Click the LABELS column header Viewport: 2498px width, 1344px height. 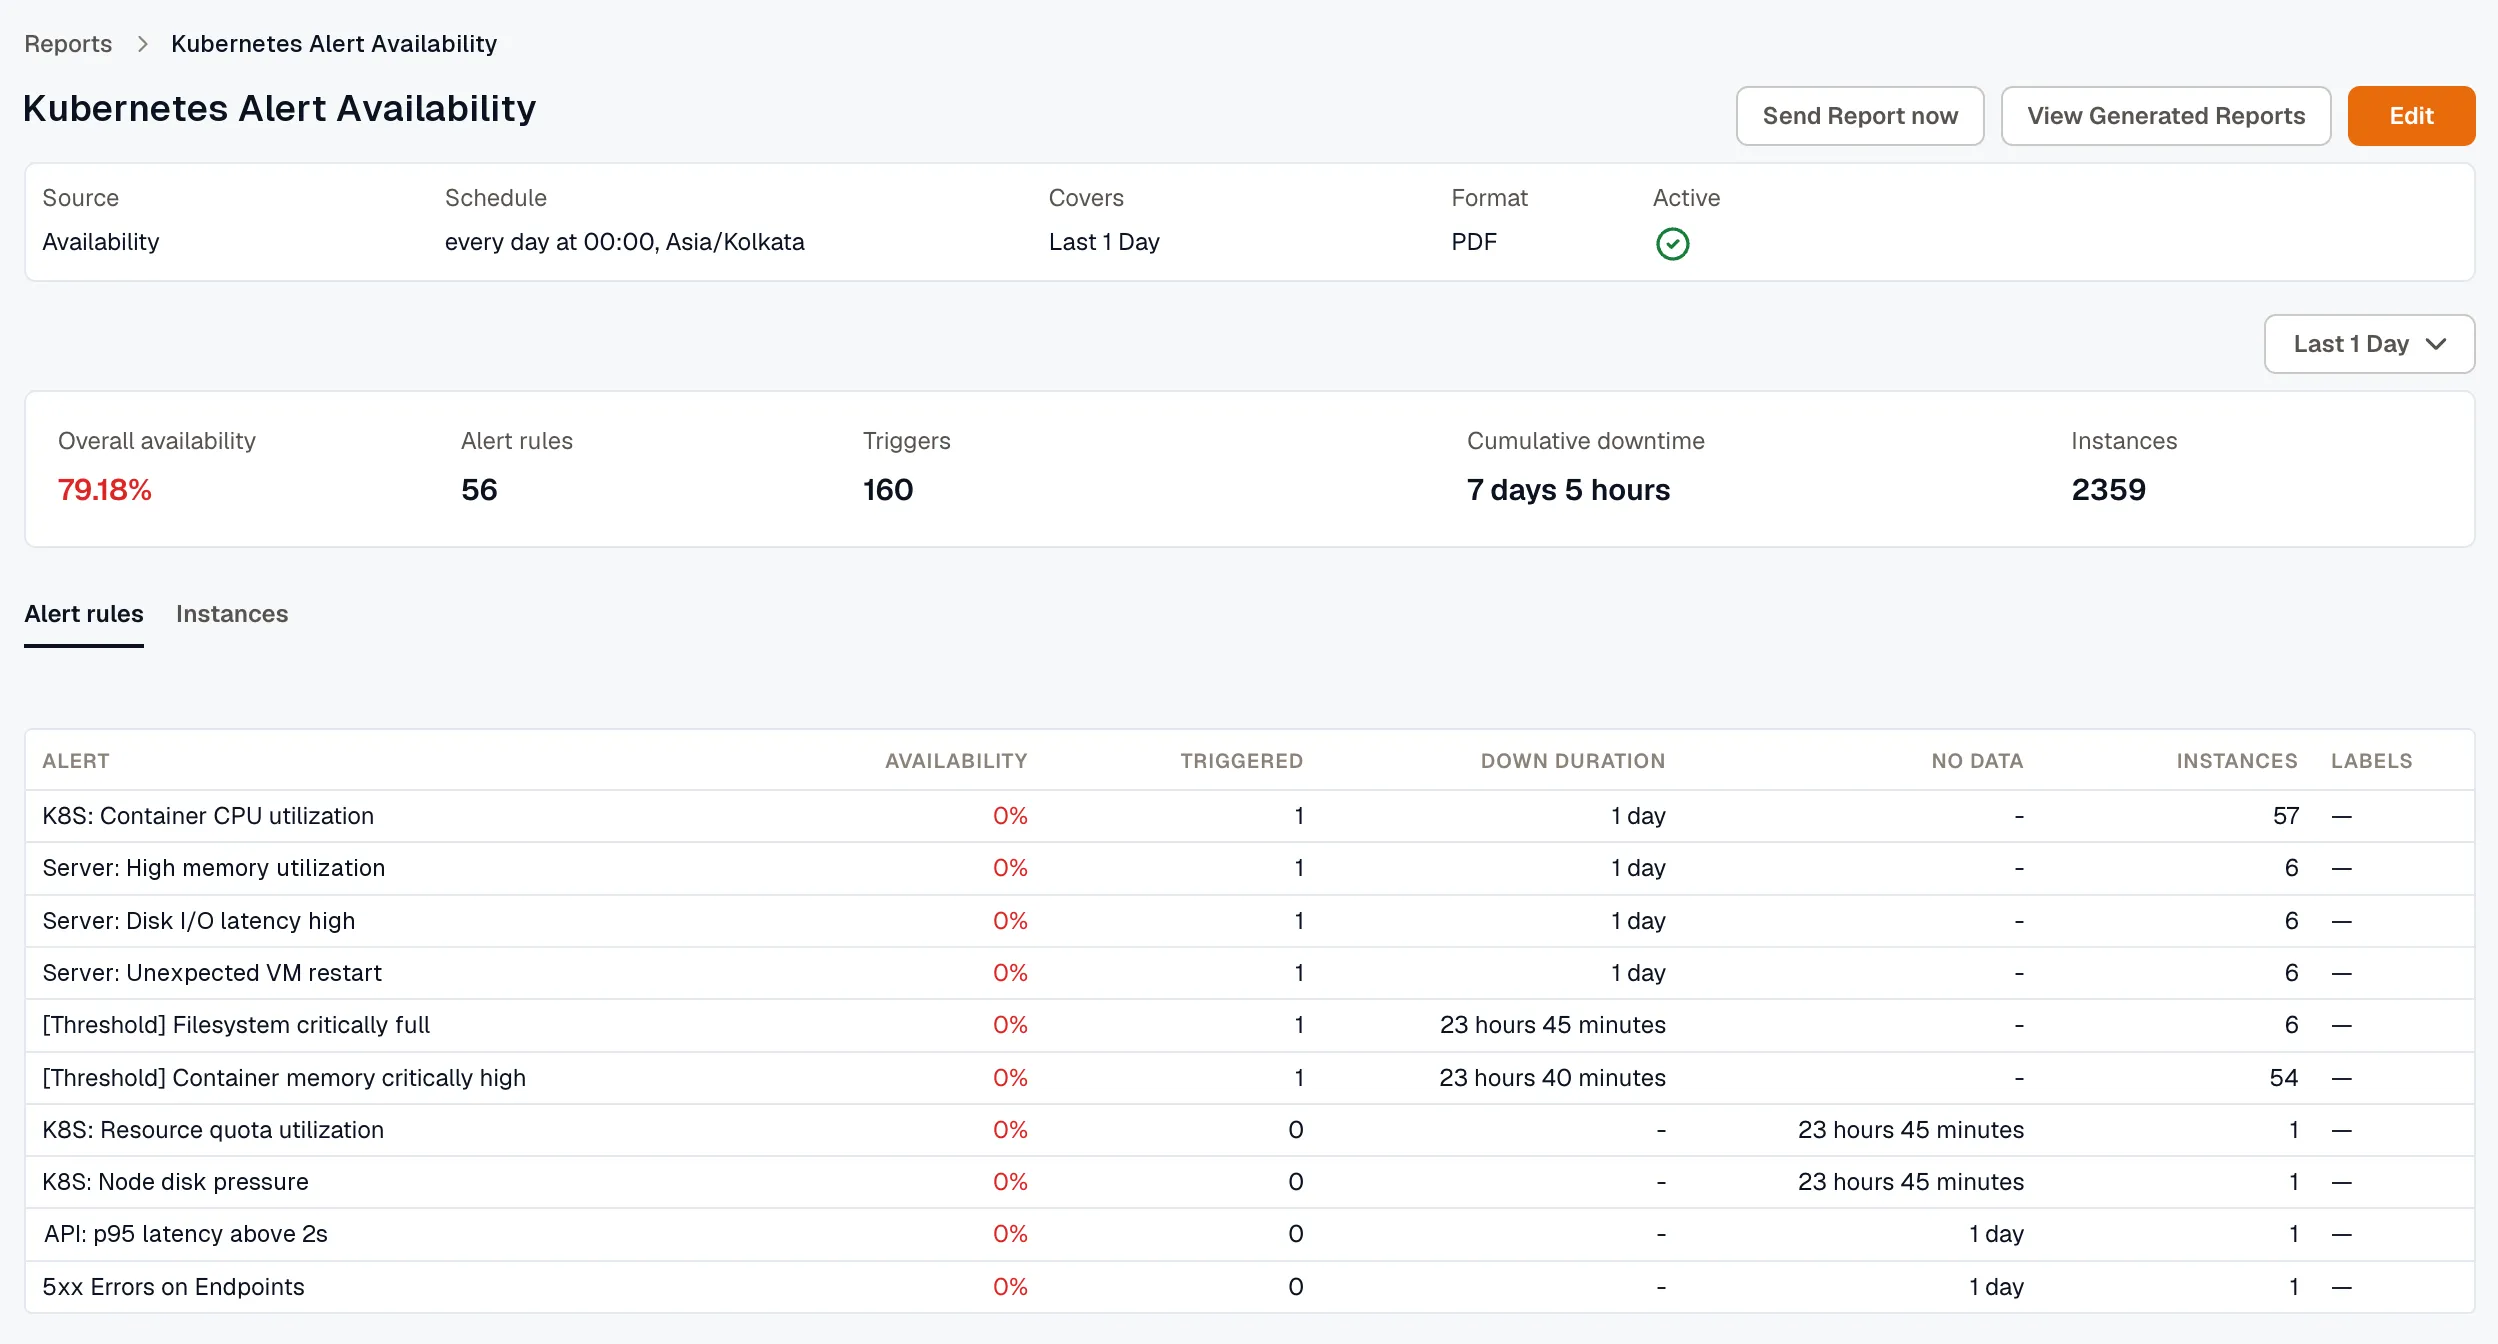click(2371, 761)
